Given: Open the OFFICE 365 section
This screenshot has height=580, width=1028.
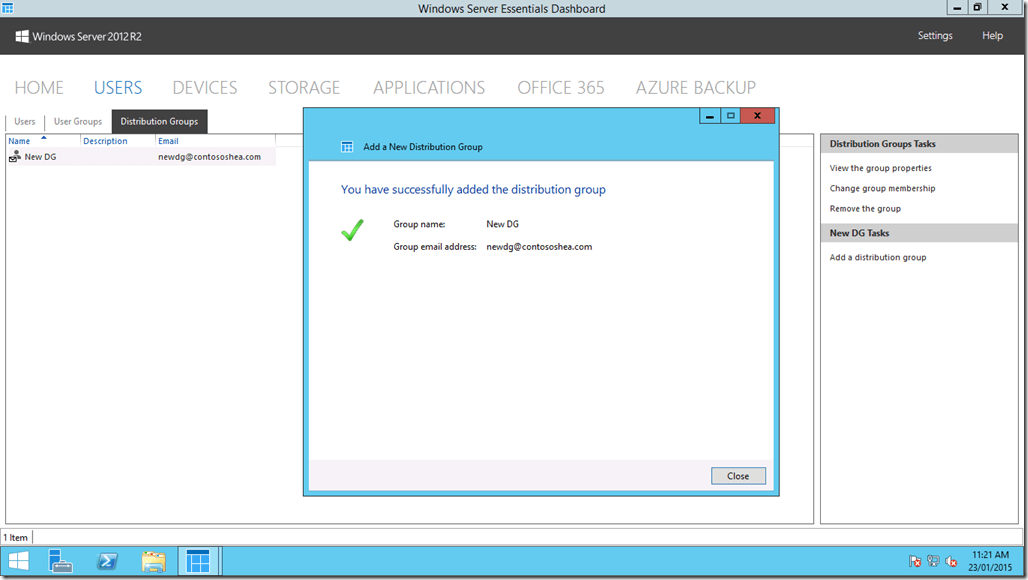Looking at the screenshot, I should (560, 87).
